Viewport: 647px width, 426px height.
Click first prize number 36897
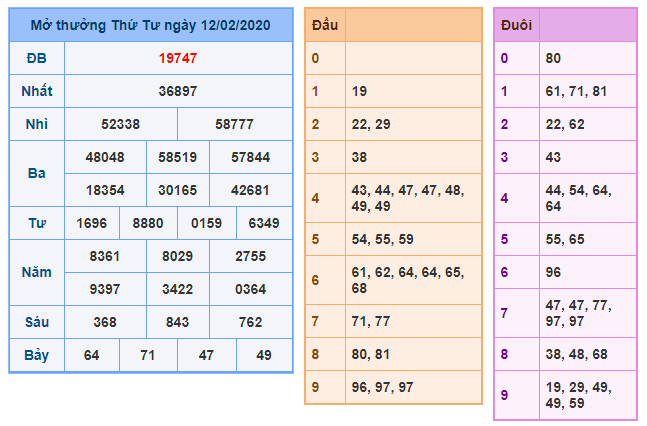(x=178, y=91)
